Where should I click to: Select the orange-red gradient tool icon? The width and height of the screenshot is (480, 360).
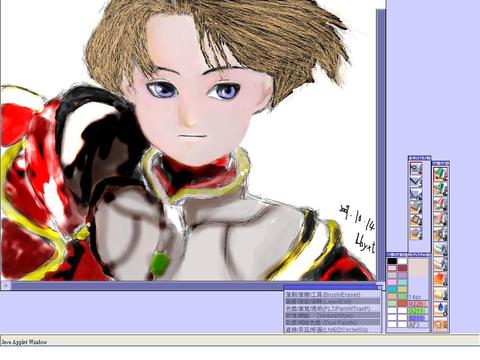pyautogui.click(x=441, y=279)
